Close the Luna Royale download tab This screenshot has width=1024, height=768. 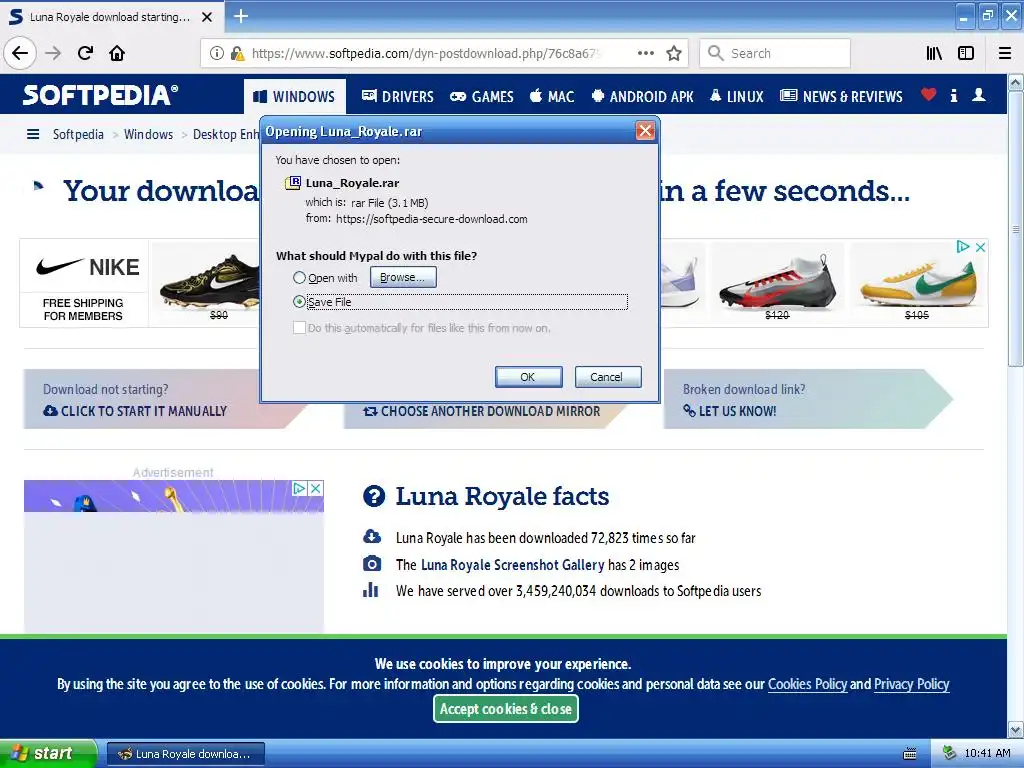pos(207,17)
